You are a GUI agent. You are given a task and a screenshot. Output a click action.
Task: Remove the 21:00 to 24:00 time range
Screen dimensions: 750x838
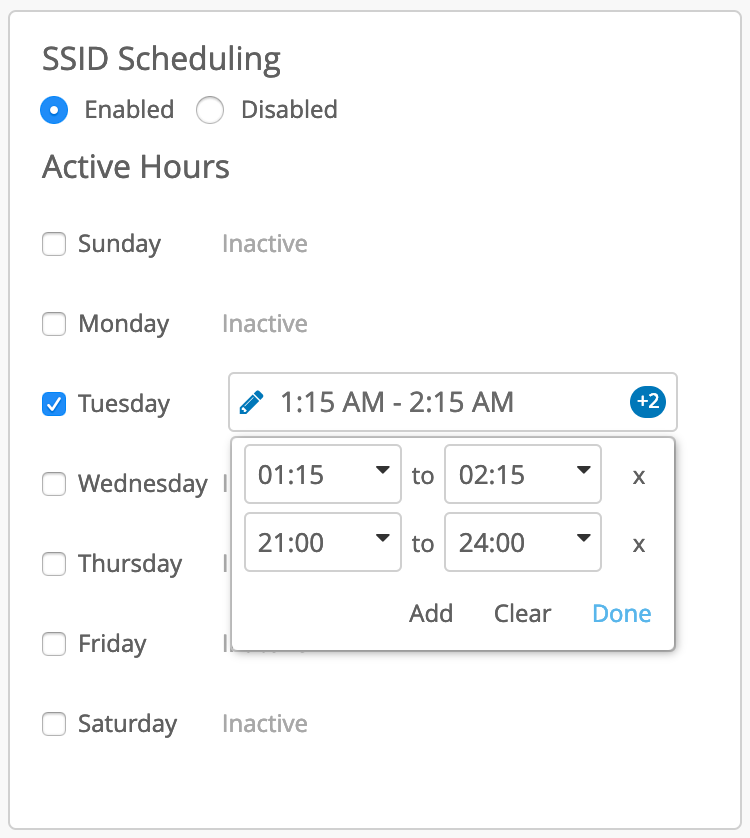tap(639, 544)
